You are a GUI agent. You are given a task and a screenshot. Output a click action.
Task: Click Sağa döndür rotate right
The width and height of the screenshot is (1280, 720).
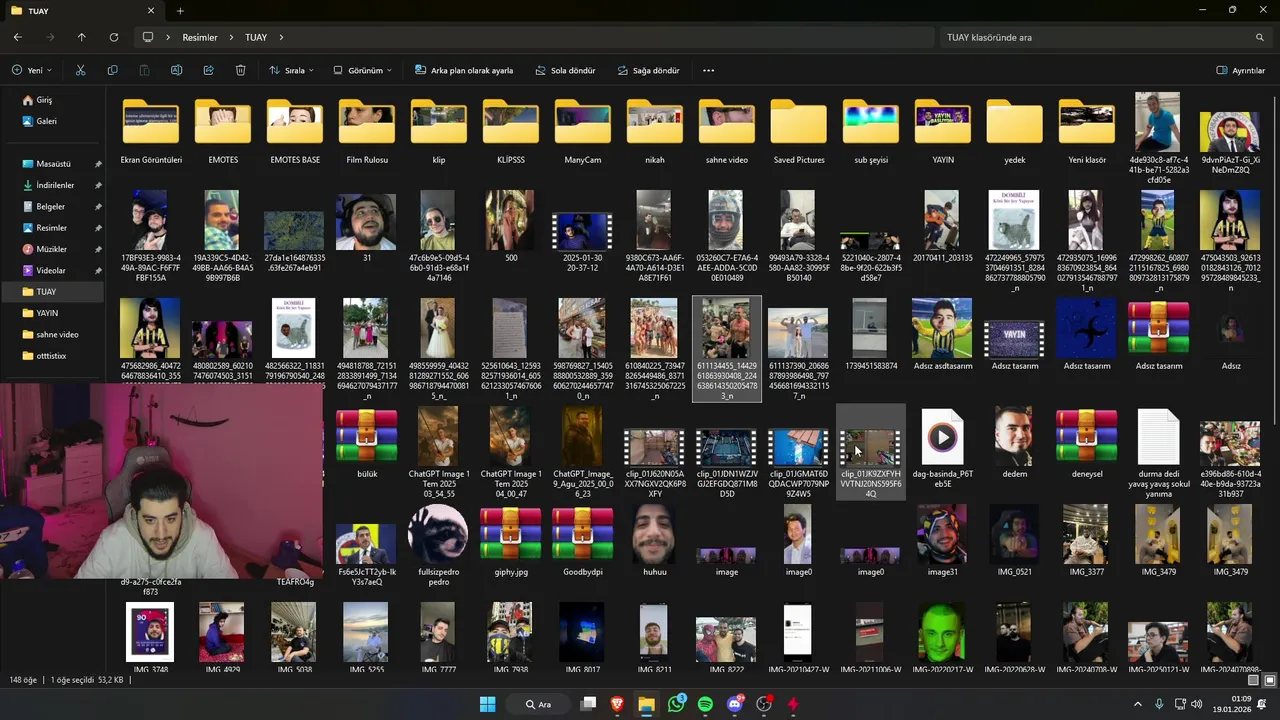648,71
